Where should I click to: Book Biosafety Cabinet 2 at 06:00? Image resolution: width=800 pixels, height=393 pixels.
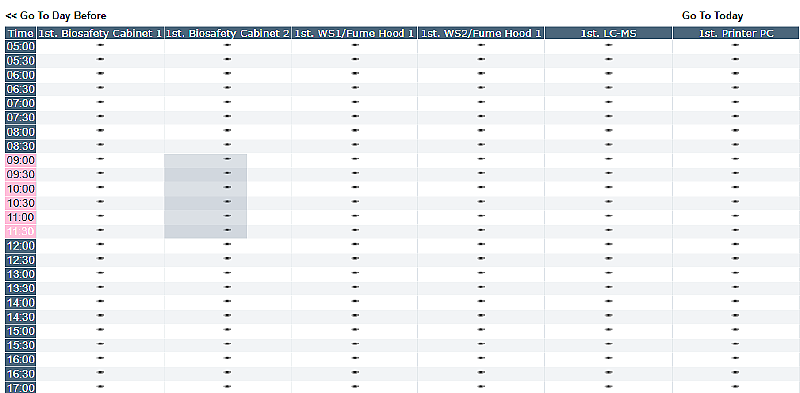tap(228, 73)
